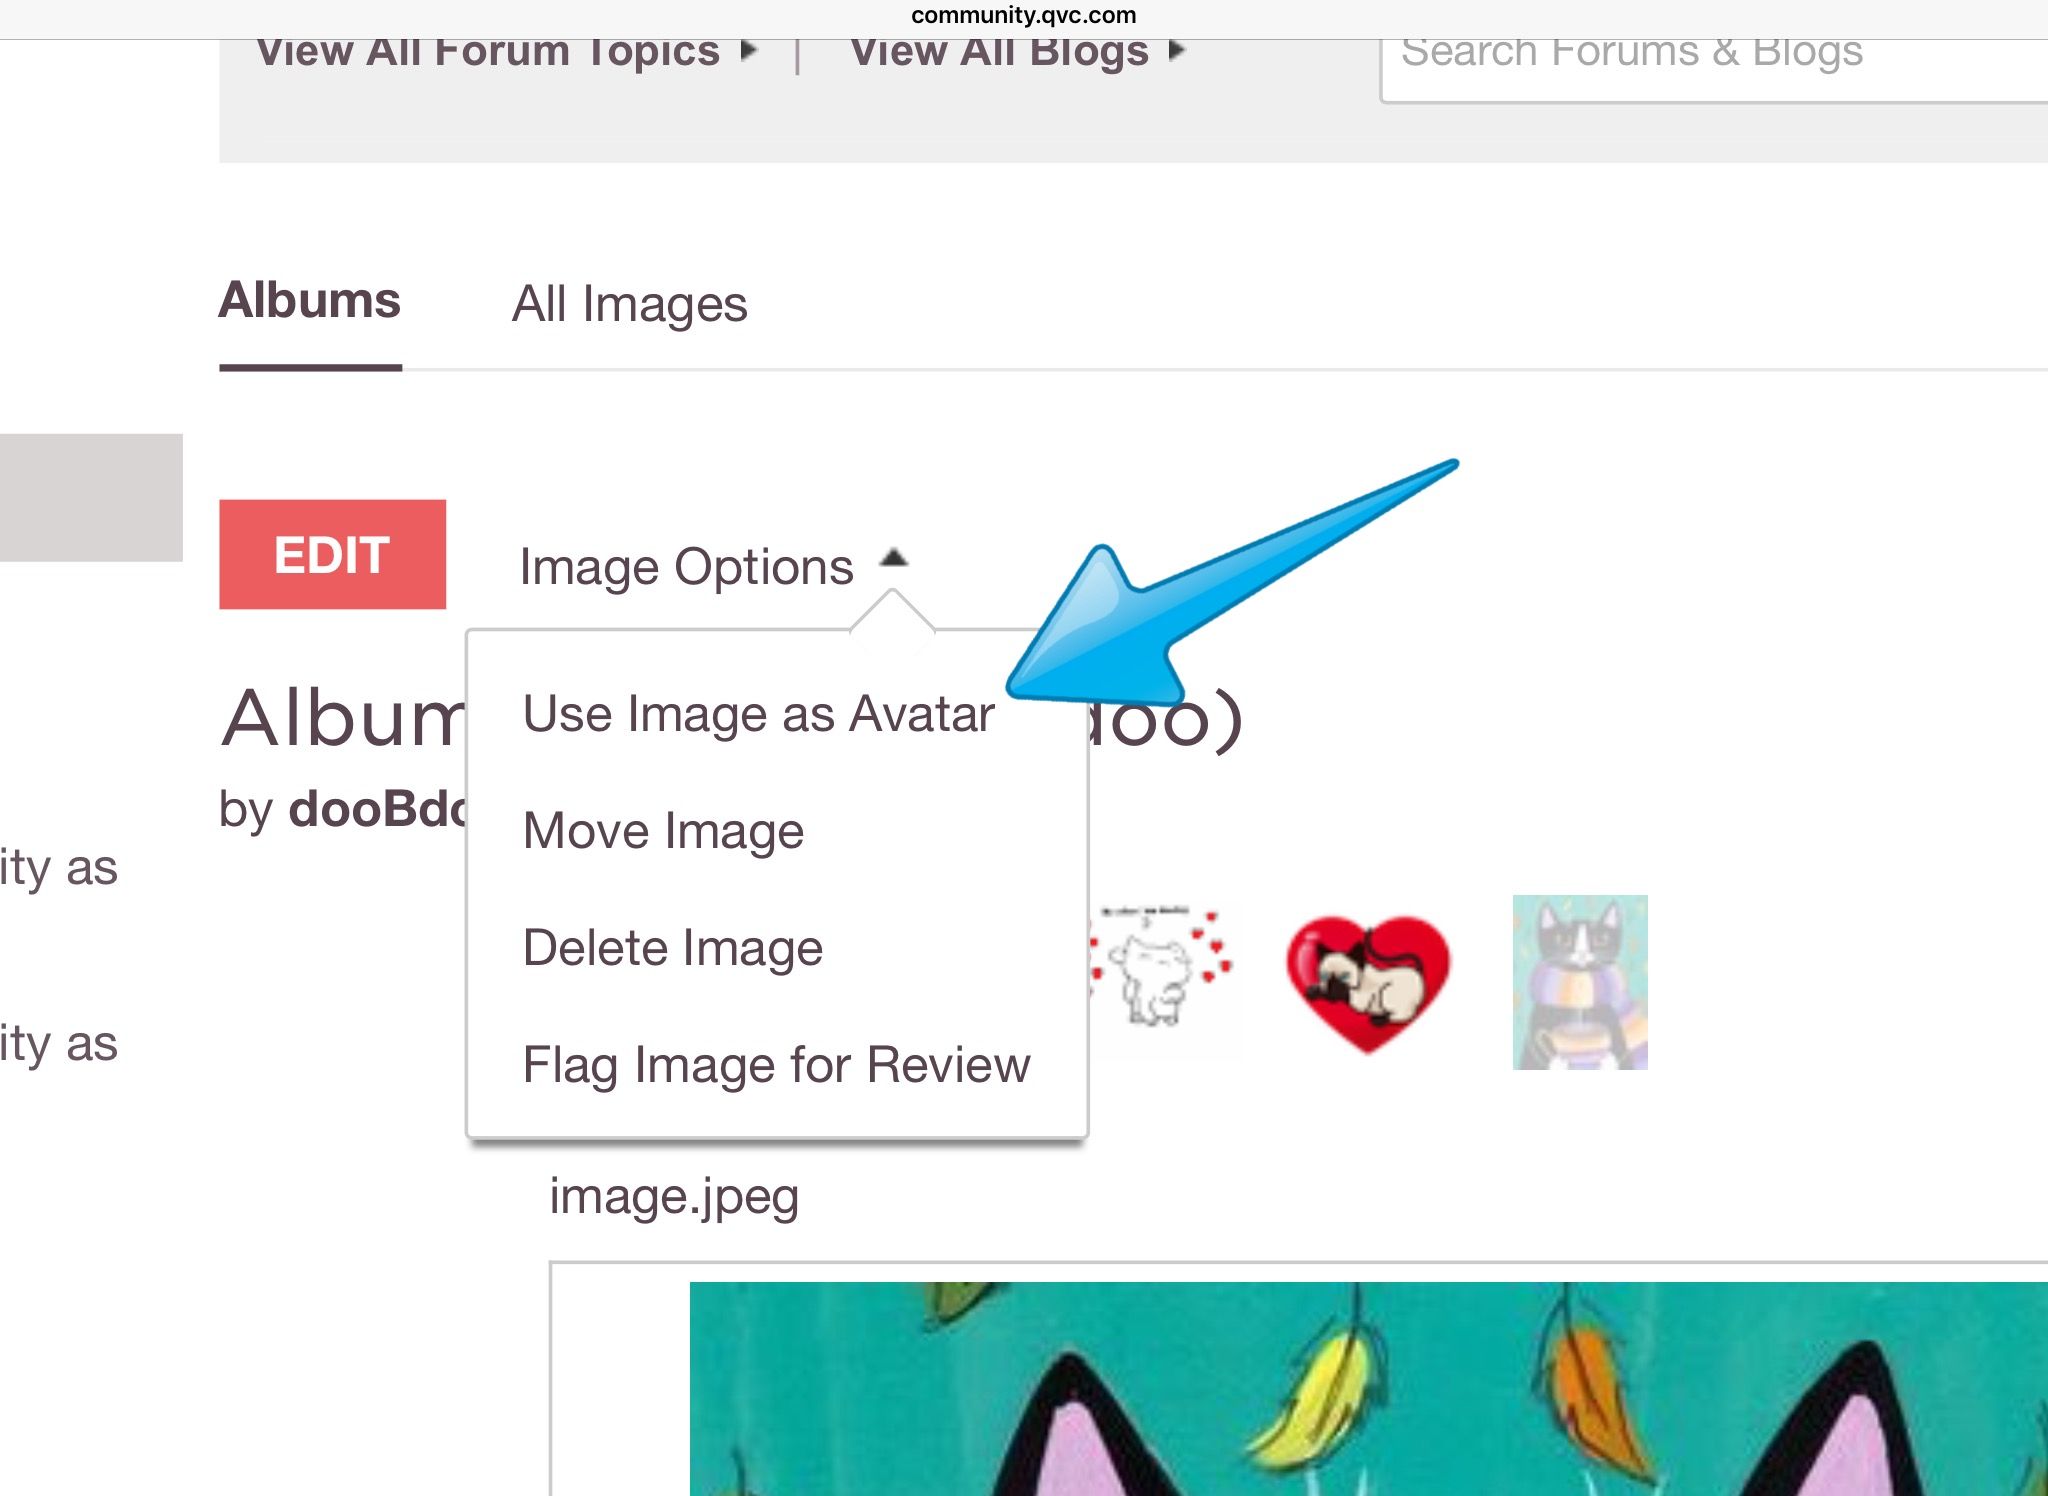This screenshot has width=2048, height=1496.
Task: Open the cat wearing scarf thumbnail
Action: pos(1579,982)
